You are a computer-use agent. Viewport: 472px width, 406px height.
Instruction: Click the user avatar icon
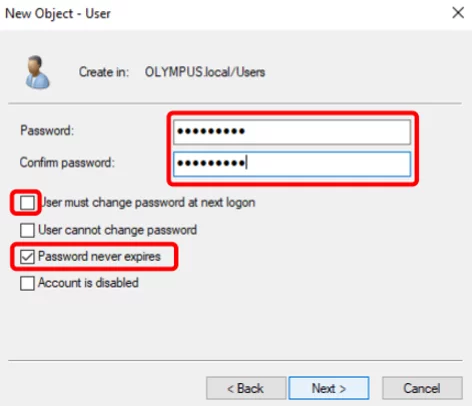pos(38,72)
